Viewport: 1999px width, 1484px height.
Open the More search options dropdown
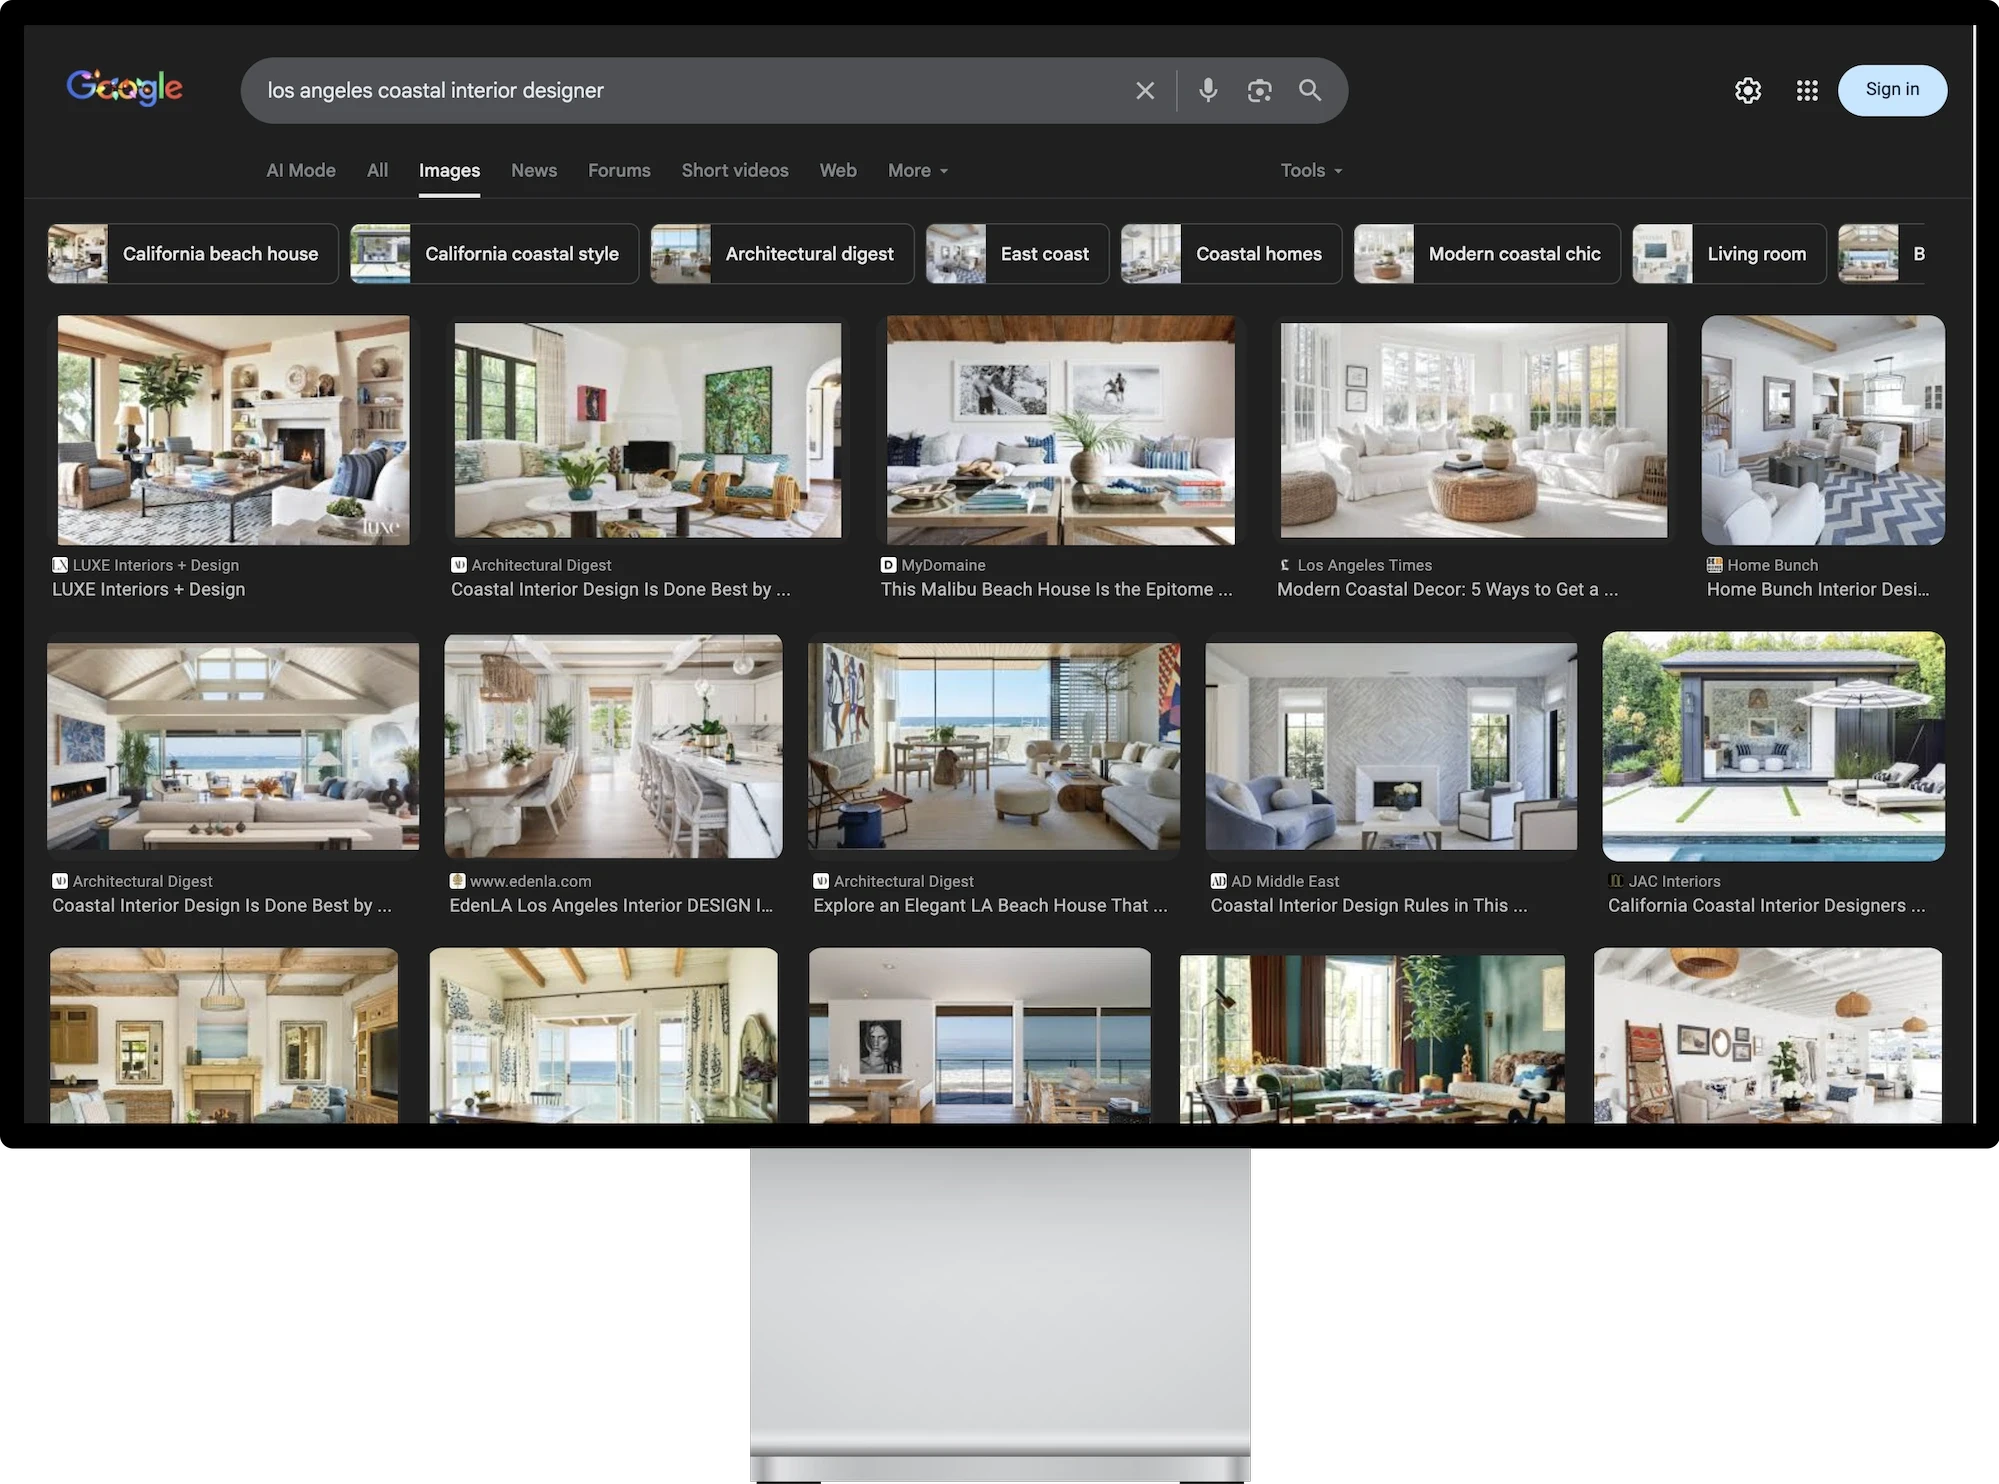tap(915, 170)
